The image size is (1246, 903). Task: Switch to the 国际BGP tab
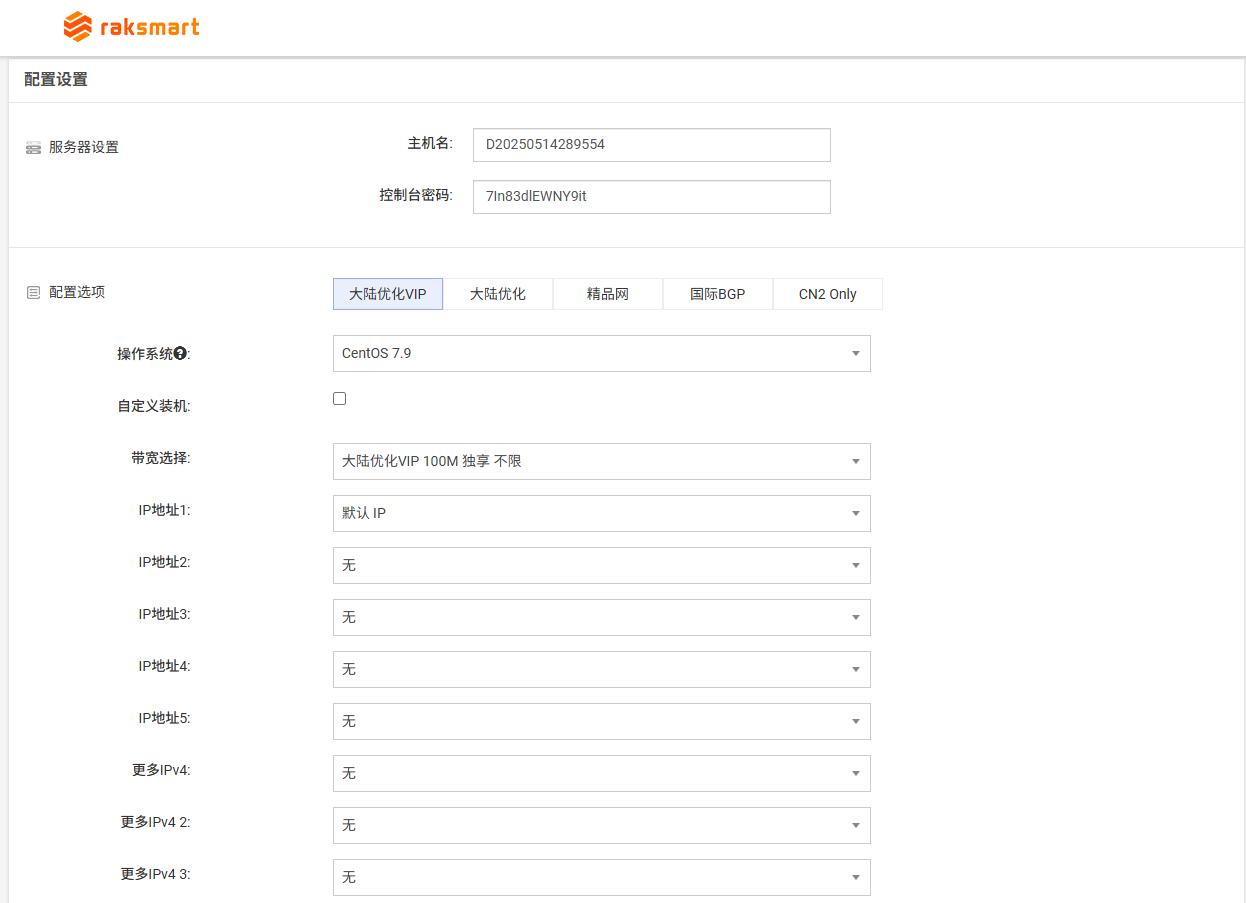point(717,293)
